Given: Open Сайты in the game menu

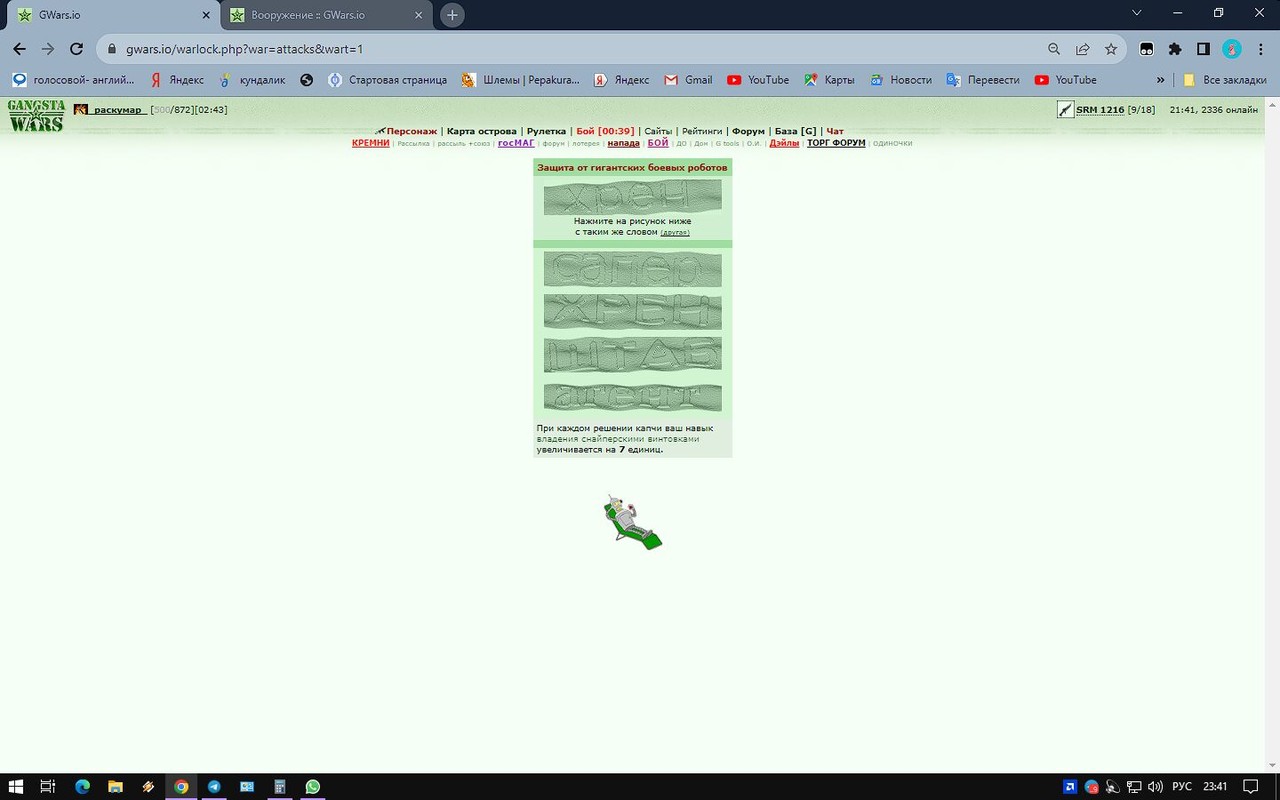Looking at the screenshot, I should [x=658, y=131].
